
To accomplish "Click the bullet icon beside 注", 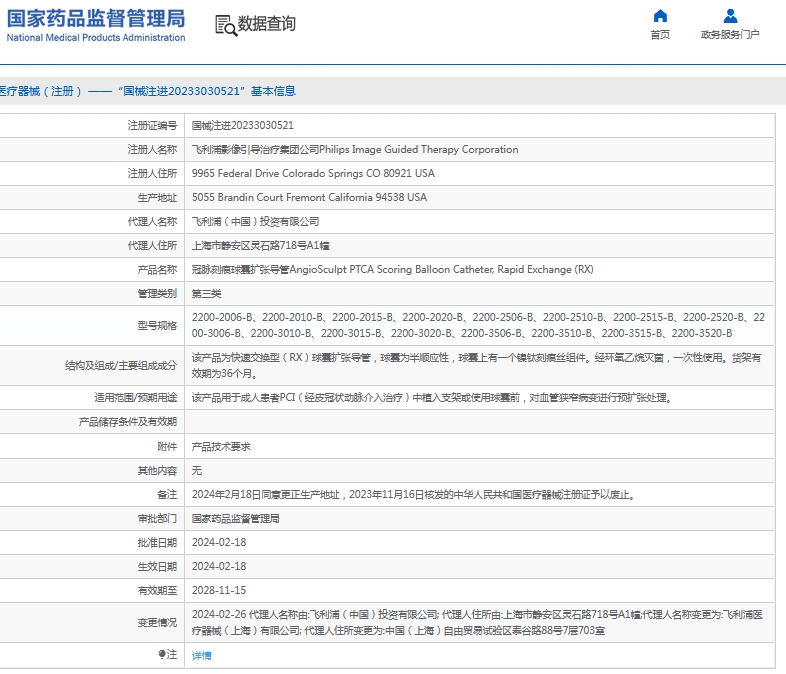I will pos(161,654).
